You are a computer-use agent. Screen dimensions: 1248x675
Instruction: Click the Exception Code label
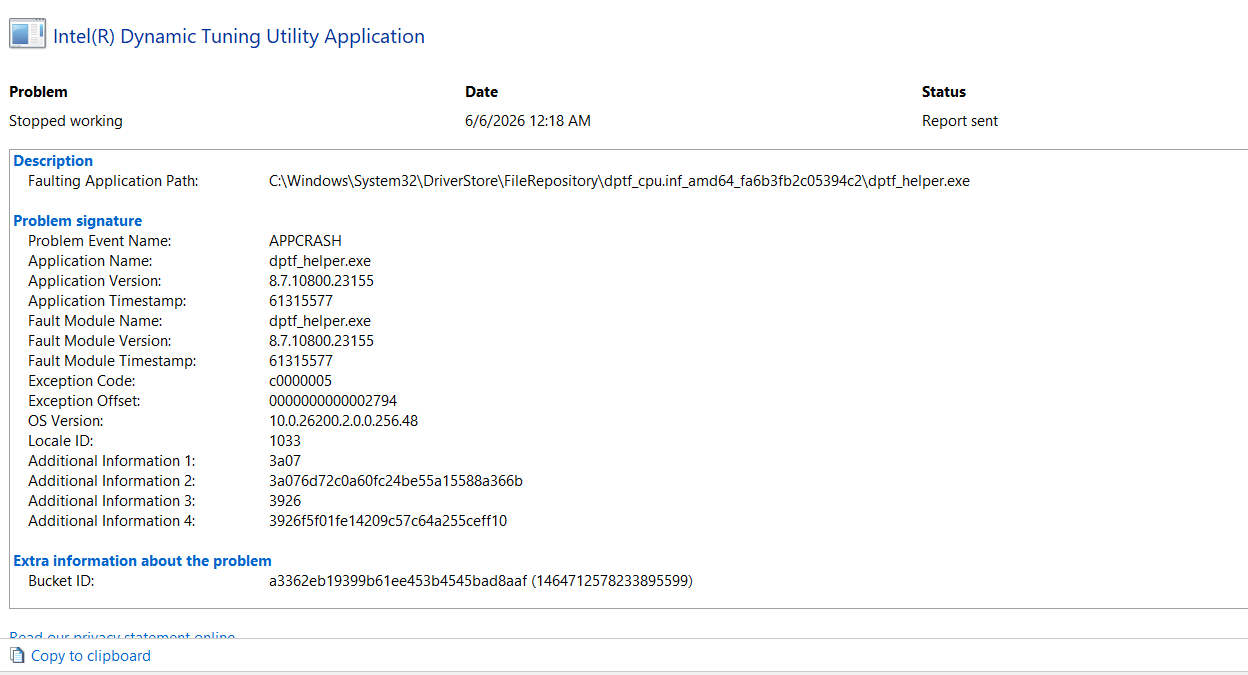[81, 381]
